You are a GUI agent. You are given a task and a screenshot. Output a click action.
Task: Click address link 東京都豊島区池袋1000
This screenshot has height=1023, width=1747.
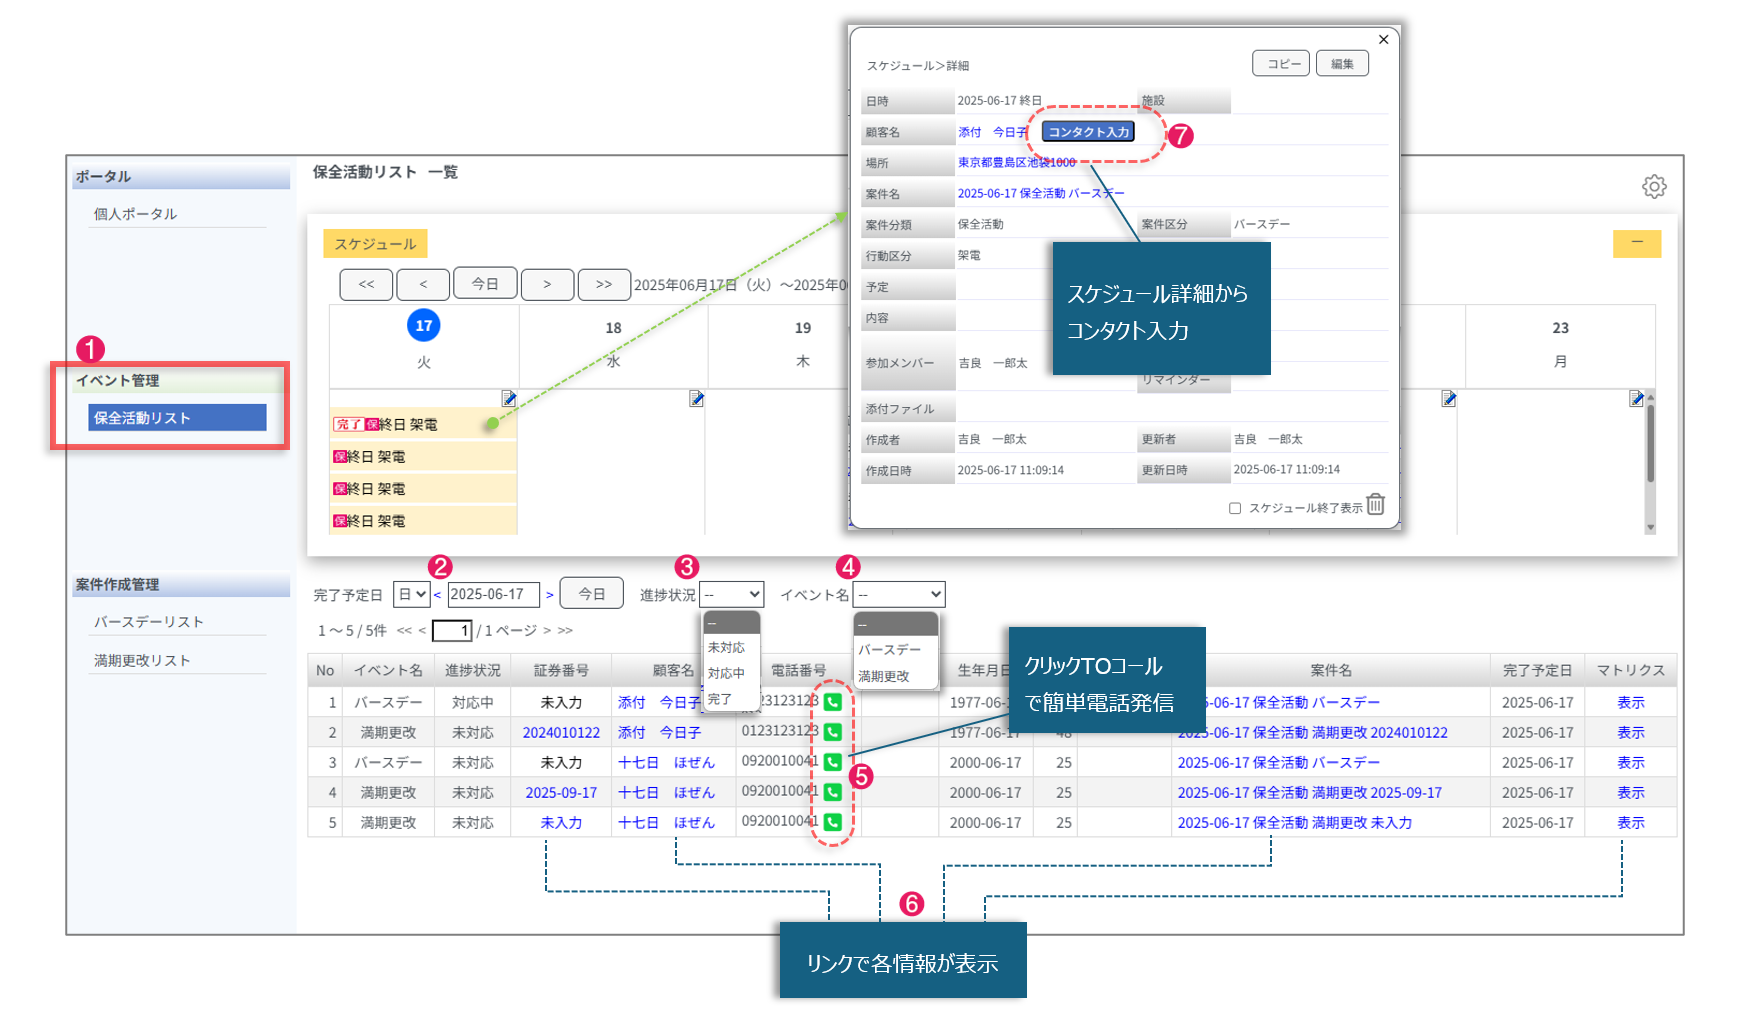pyautogui.click(x=1017, y=162)
